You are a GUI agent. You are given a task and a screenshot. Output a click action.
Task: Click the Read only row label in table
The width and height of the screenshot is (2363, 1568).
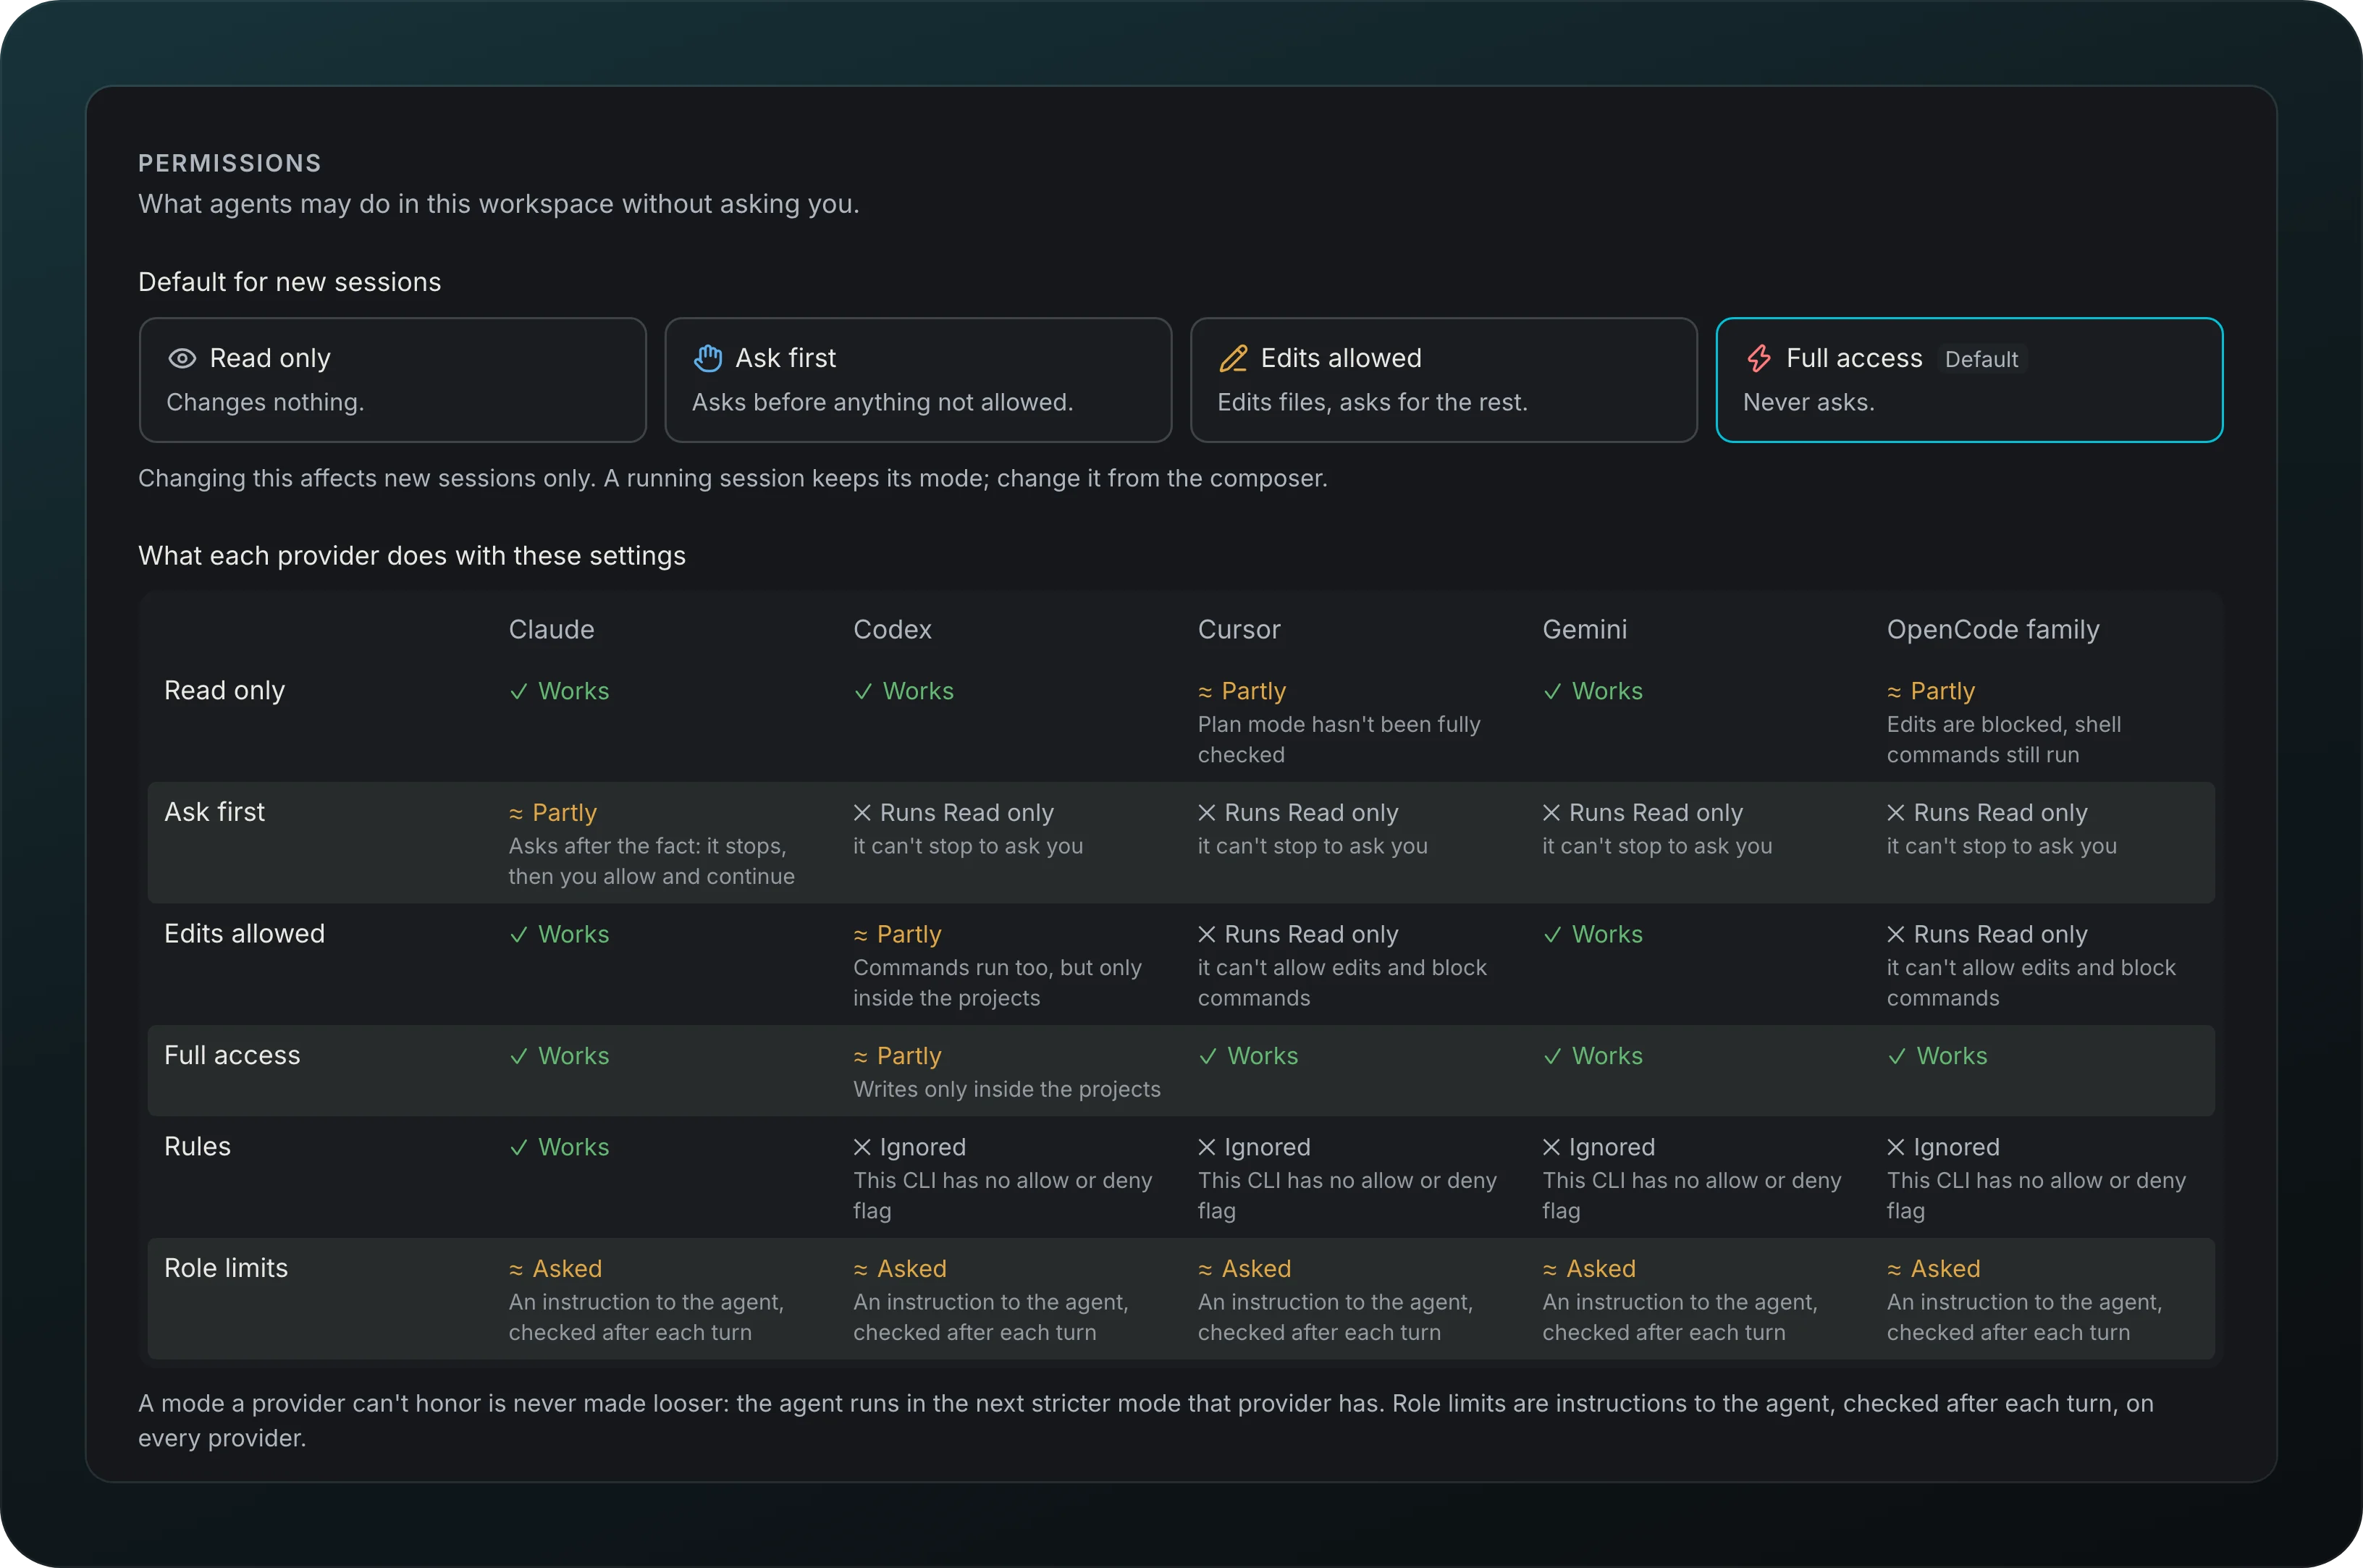pyautogui.click(x=225, y=690)
